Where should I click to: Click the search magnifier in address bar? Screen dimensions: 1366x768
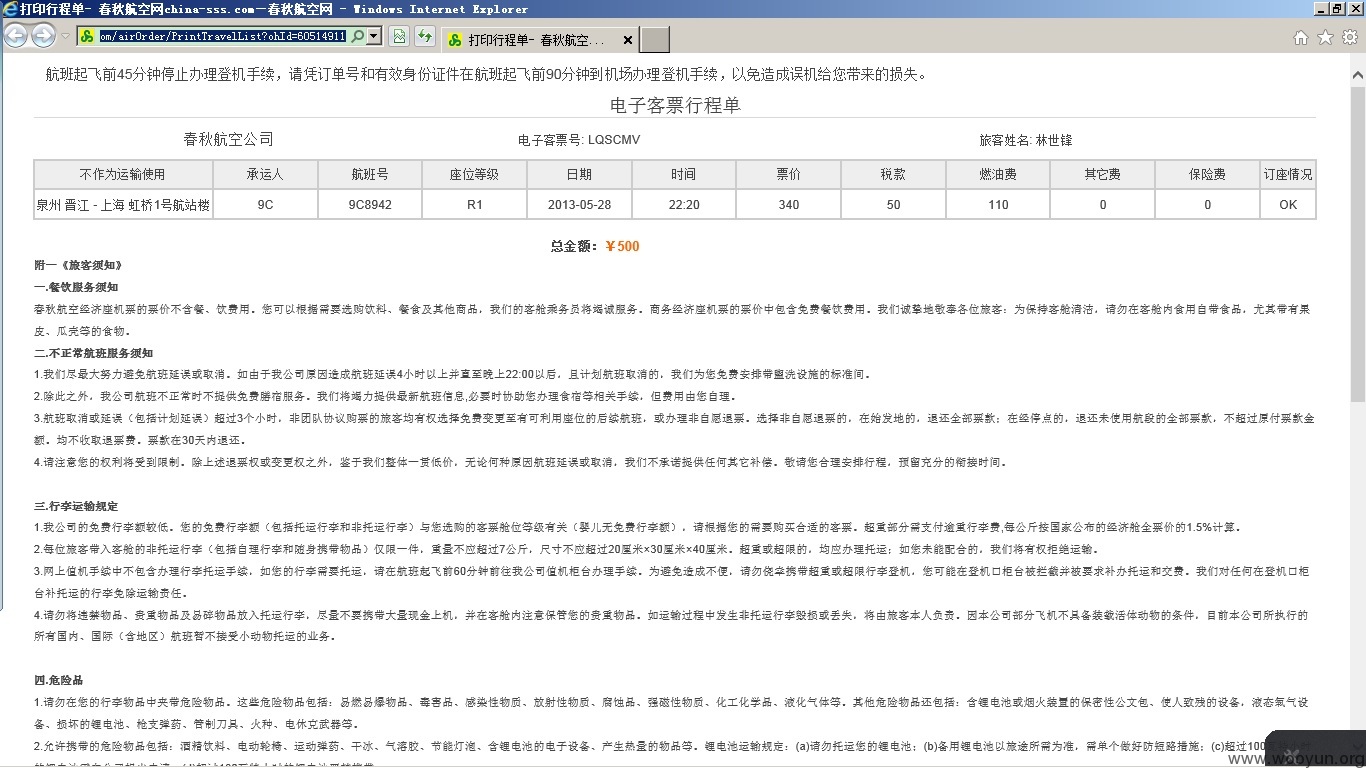(356, 36)
